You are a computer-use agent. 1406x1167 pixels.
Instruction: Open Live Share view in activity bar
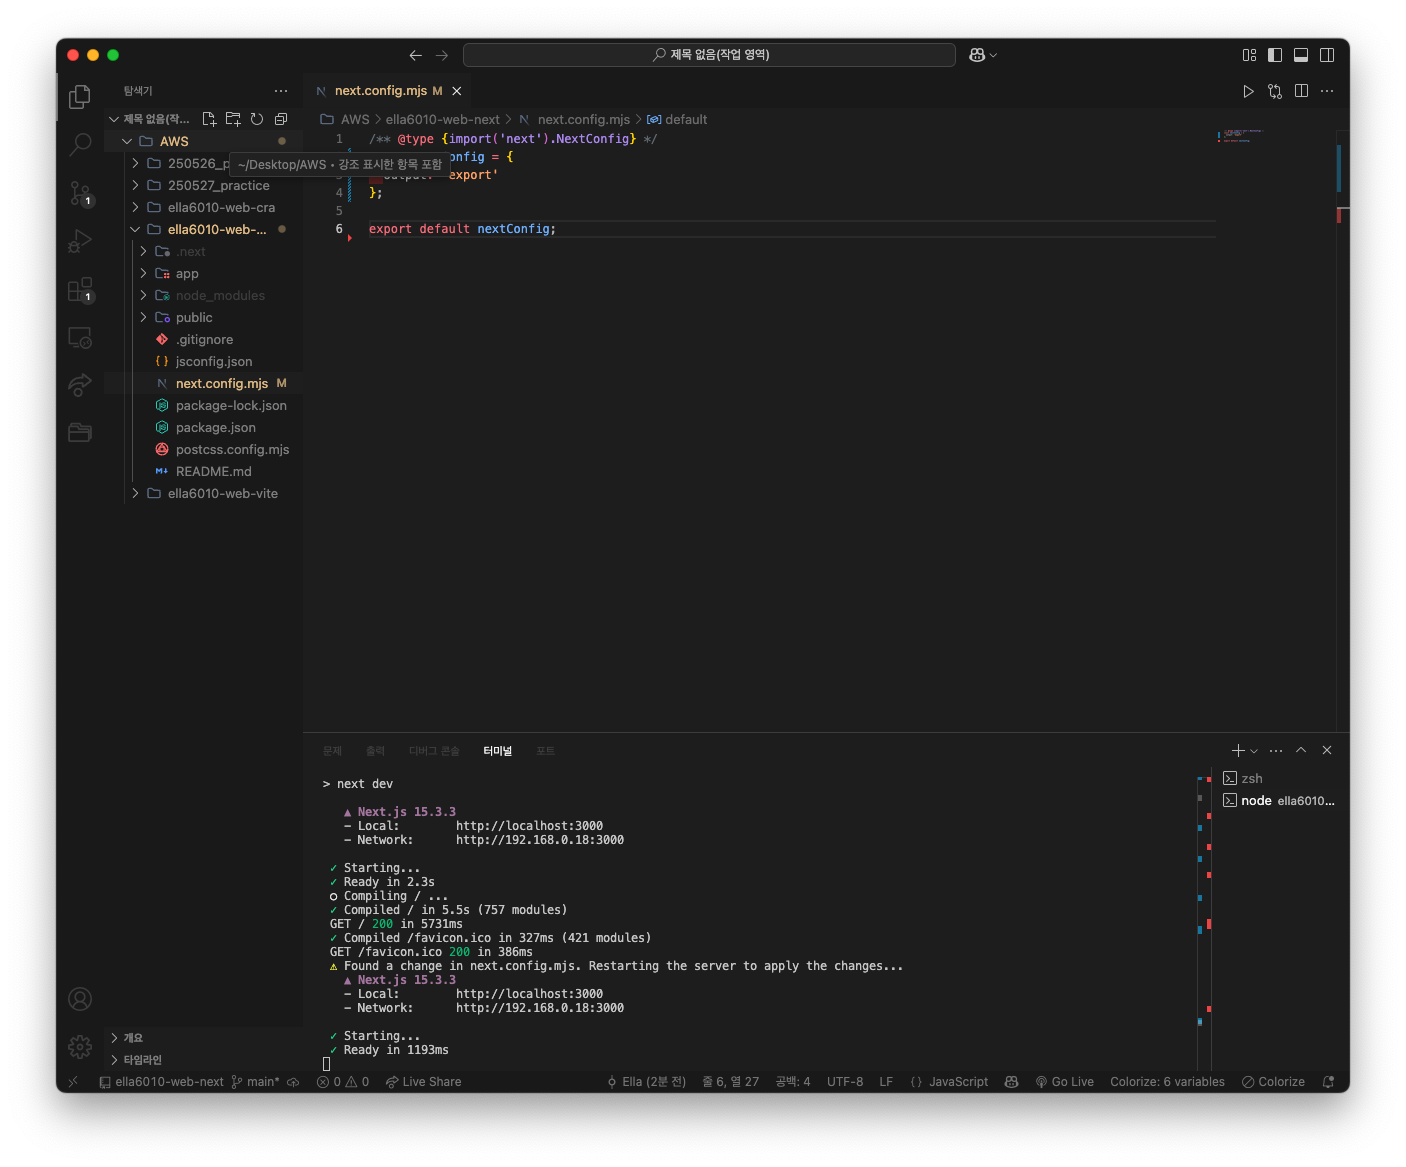pyautogui.click(x=80, y=385)
